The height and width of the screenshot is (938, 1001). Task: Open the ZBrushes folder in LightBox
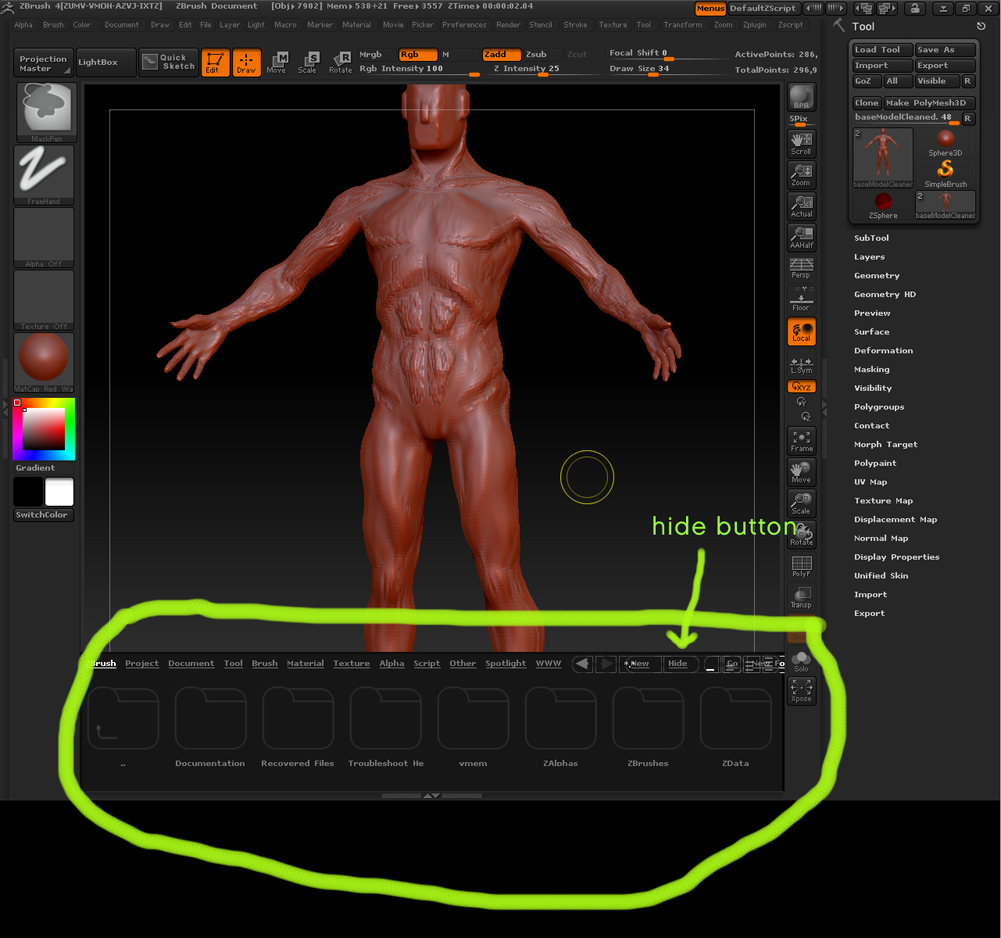coord(648,728)
